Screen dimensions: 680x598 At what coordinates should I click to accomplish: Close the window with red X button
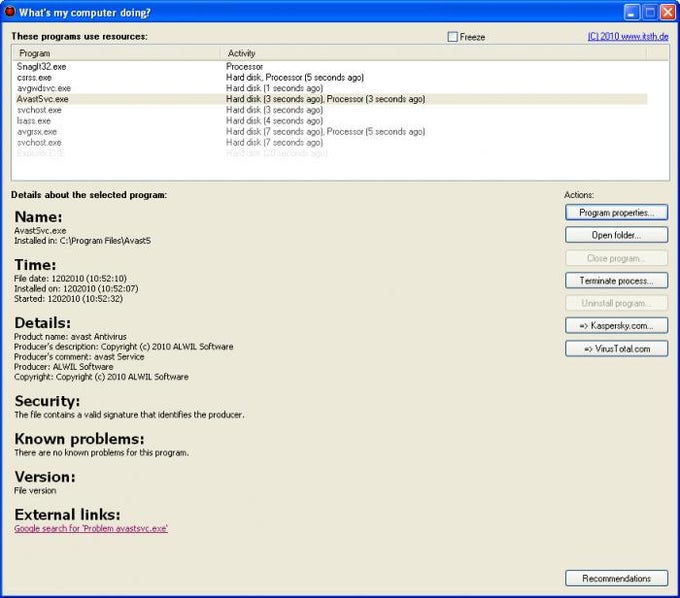(x=668, y=12)
